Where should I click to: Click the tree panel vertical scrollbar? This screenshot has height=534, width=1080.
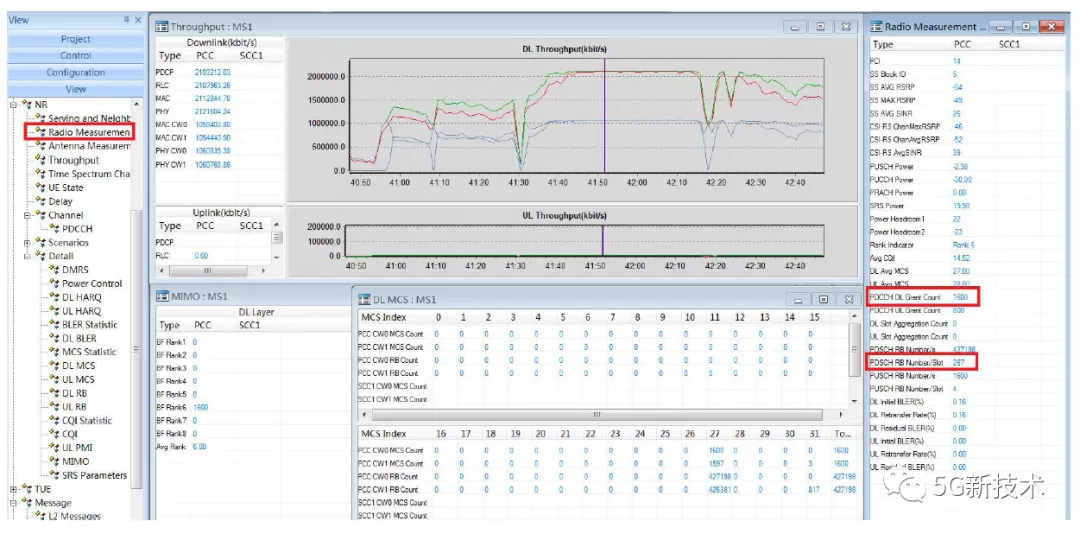point(136,349)
